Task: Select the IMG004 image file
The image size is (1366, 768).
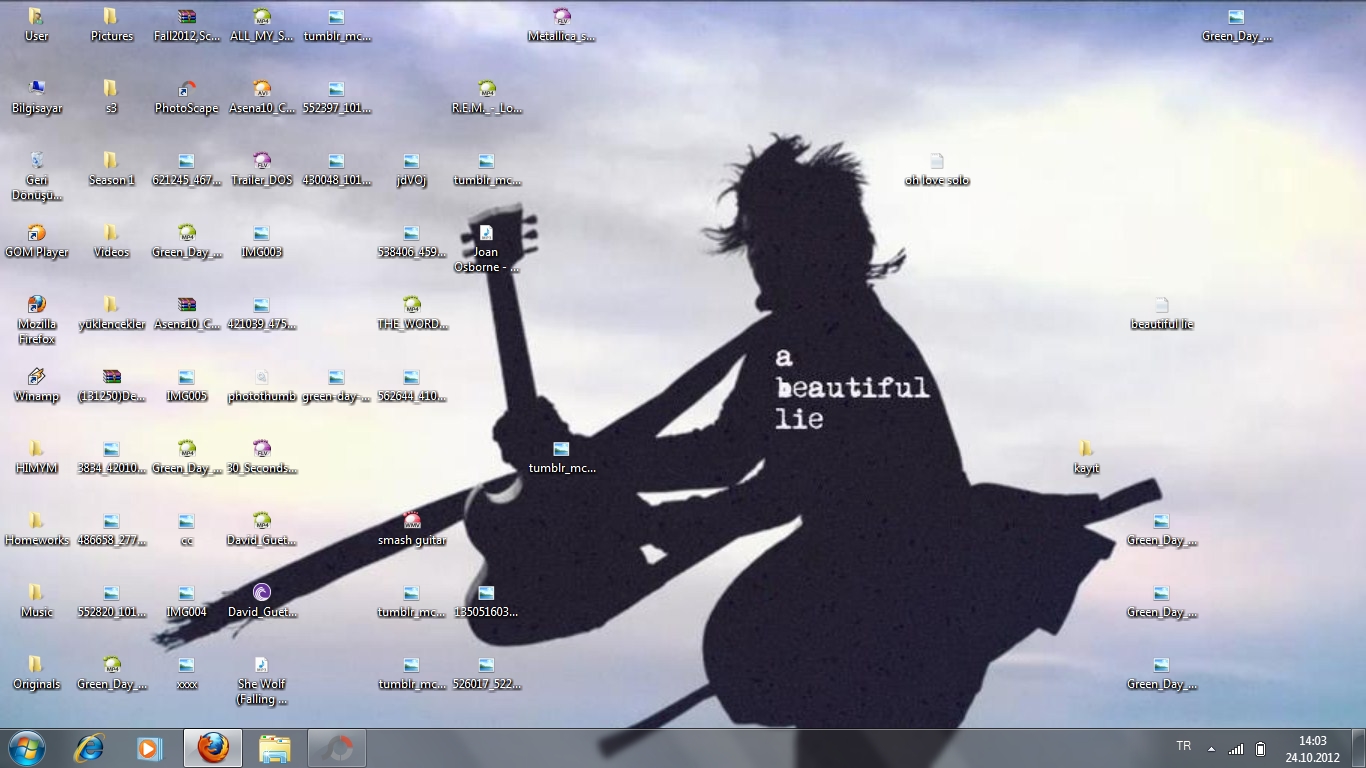Action: 186,601
